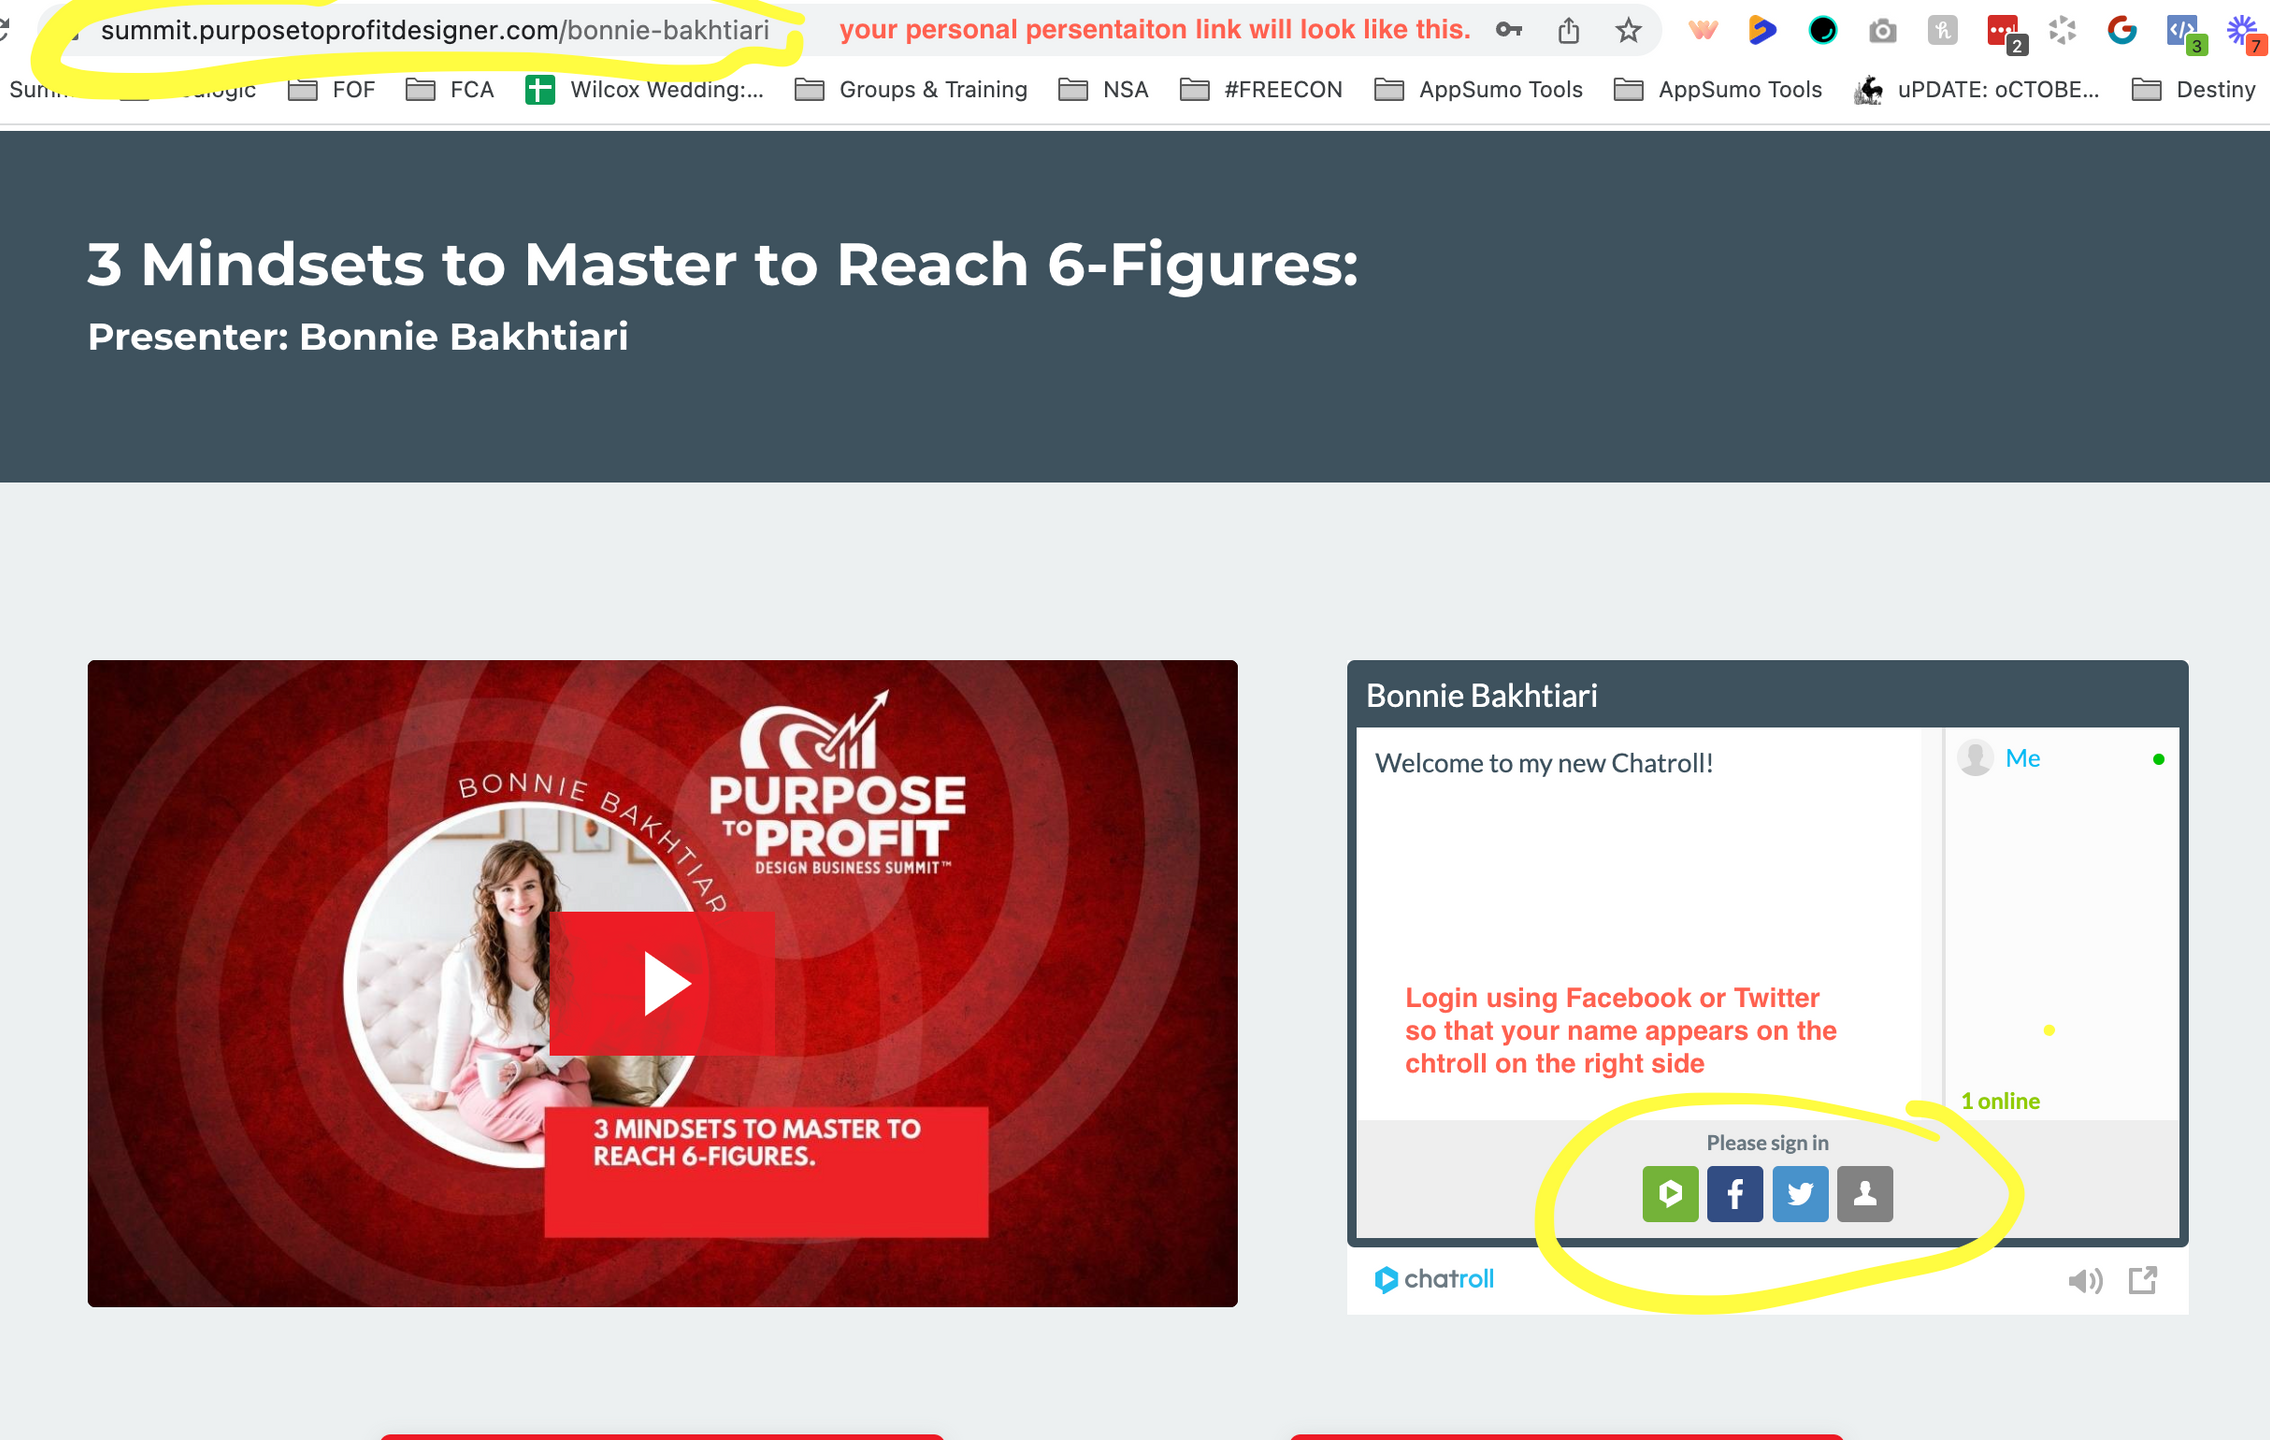Sign in with the green Chatroll icon
Screen dimensions: 2270x1440
pyautogui.click(x=1669, y=1193)
